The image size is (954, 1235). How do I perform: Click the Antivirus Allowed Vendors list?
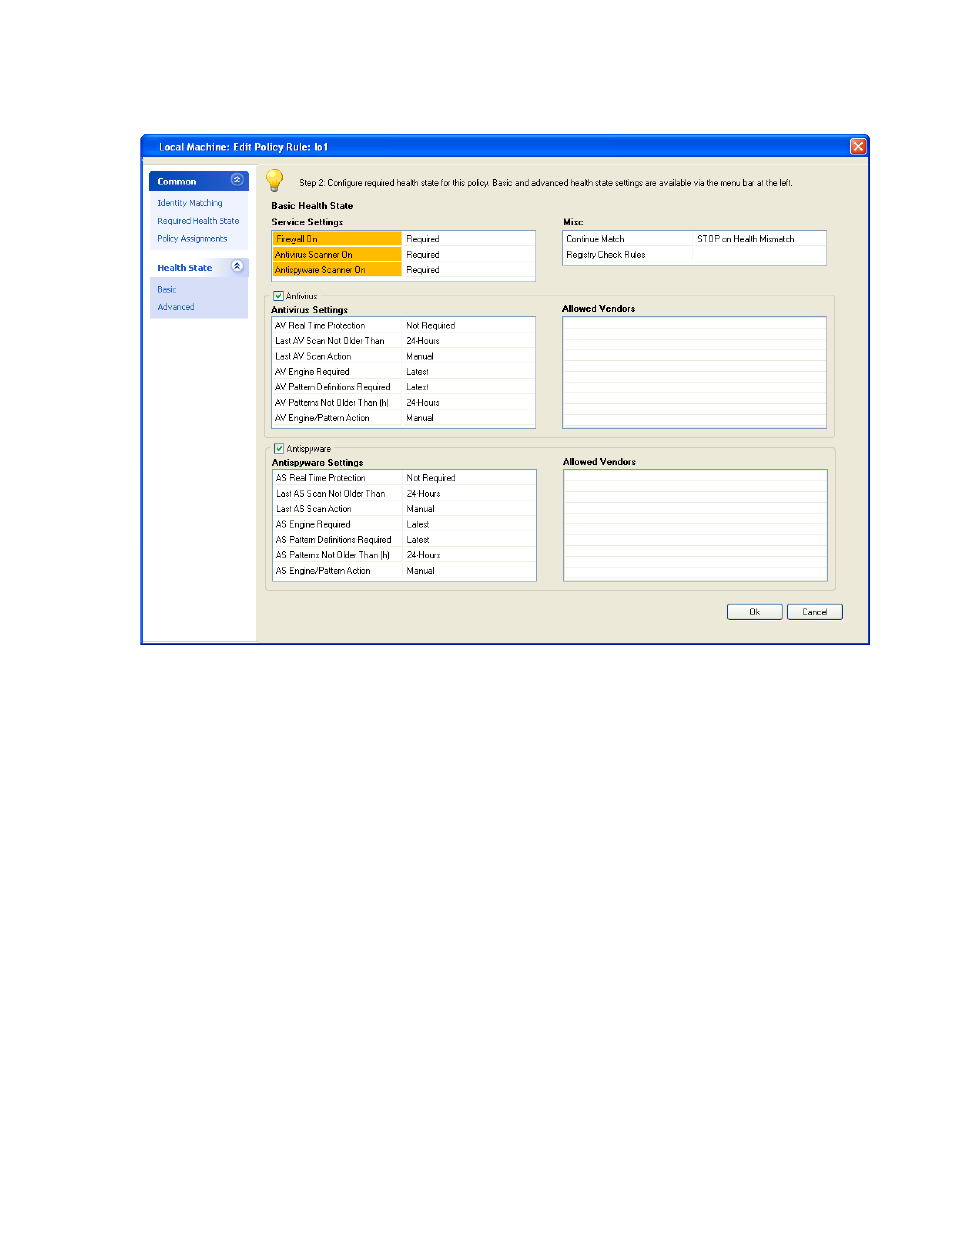[694, 372]
